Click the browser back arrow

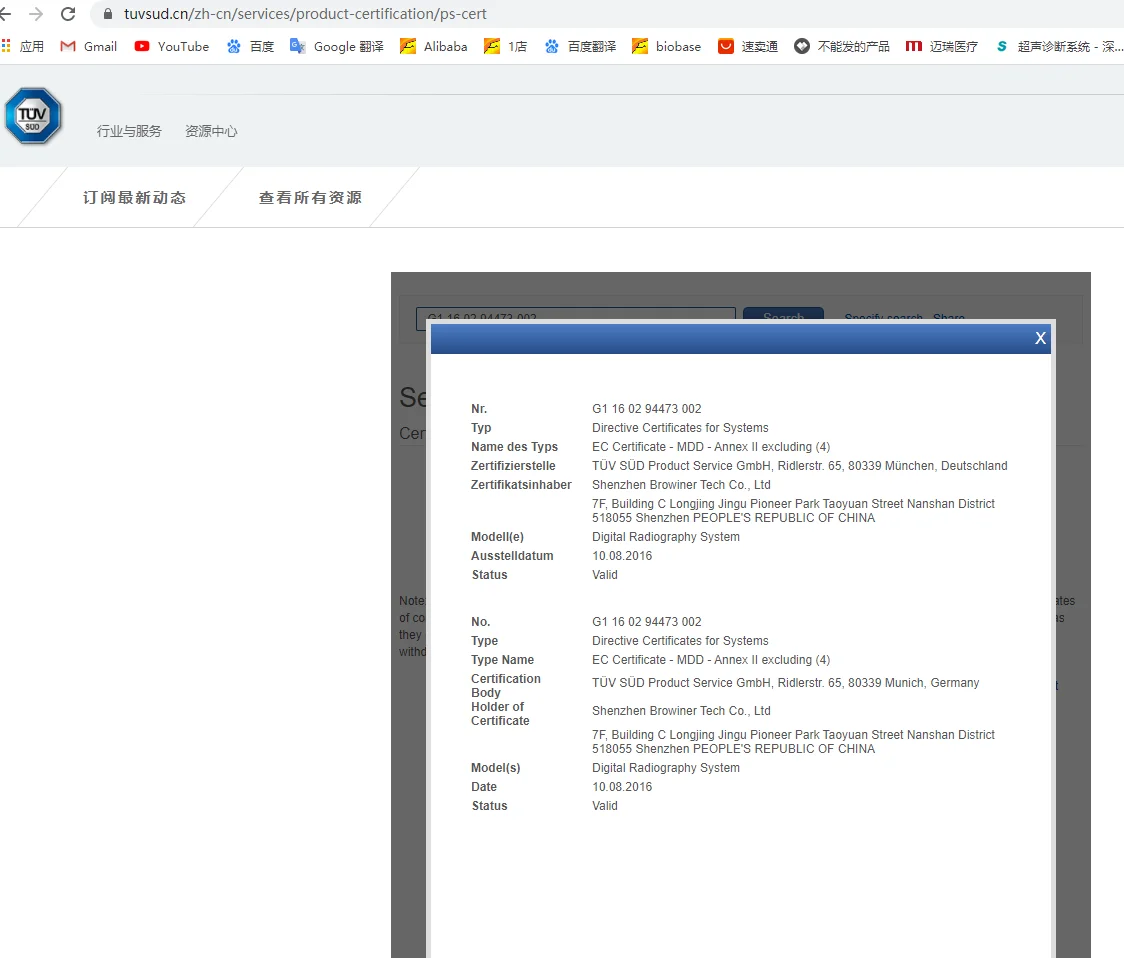[5, 14]
